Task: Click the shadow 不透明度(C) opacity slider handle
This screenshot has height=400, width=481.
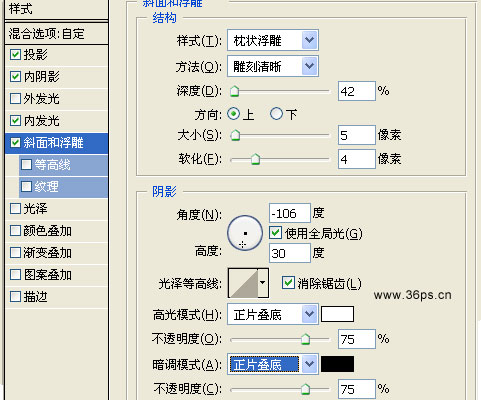Action: 305,389
